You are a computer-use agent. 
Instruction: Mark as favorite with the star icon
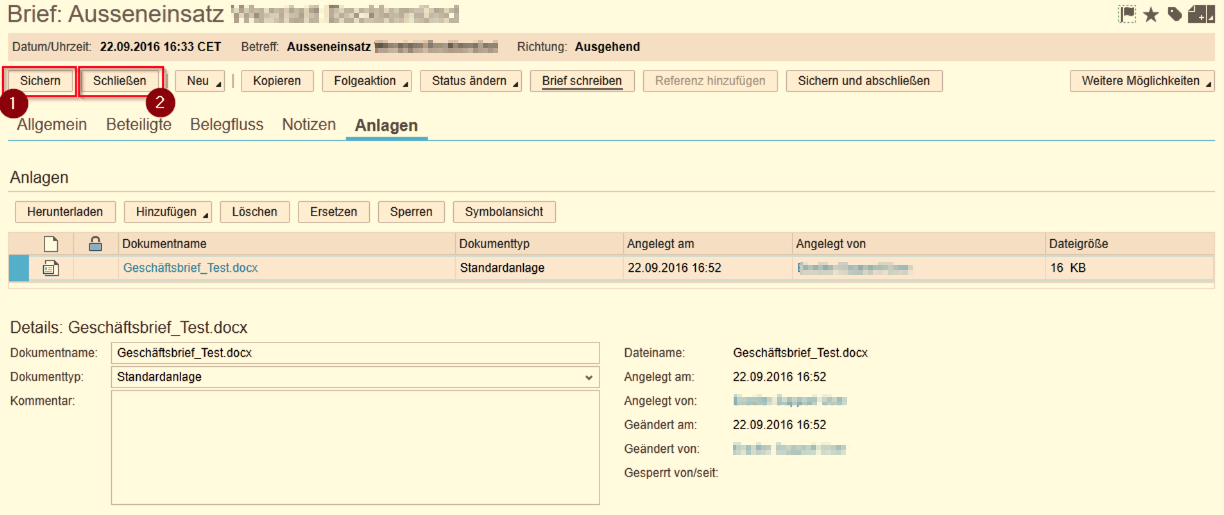(1151, 14)
